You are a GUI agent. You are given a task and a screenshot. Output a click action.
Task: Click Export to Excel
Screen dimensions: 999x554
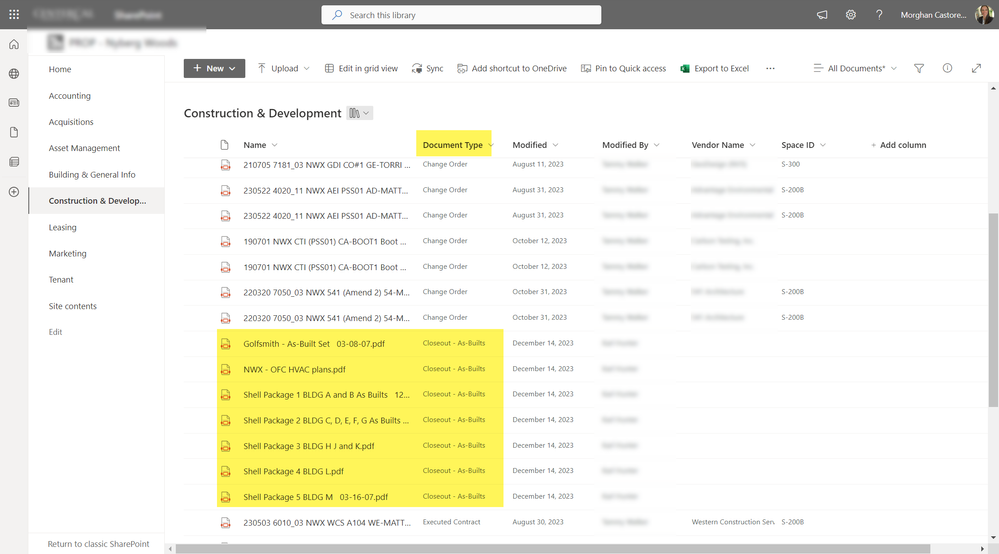click(714, 68)
